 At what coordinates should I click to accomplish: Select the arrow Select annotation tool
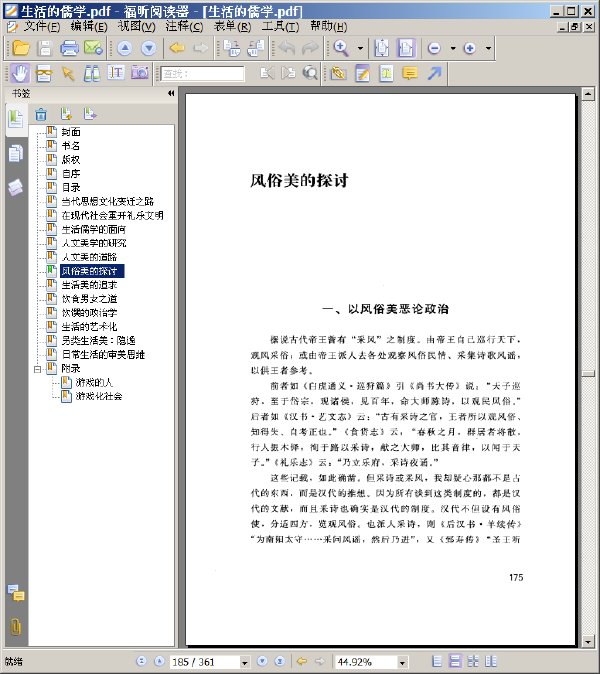click(68, 74)
